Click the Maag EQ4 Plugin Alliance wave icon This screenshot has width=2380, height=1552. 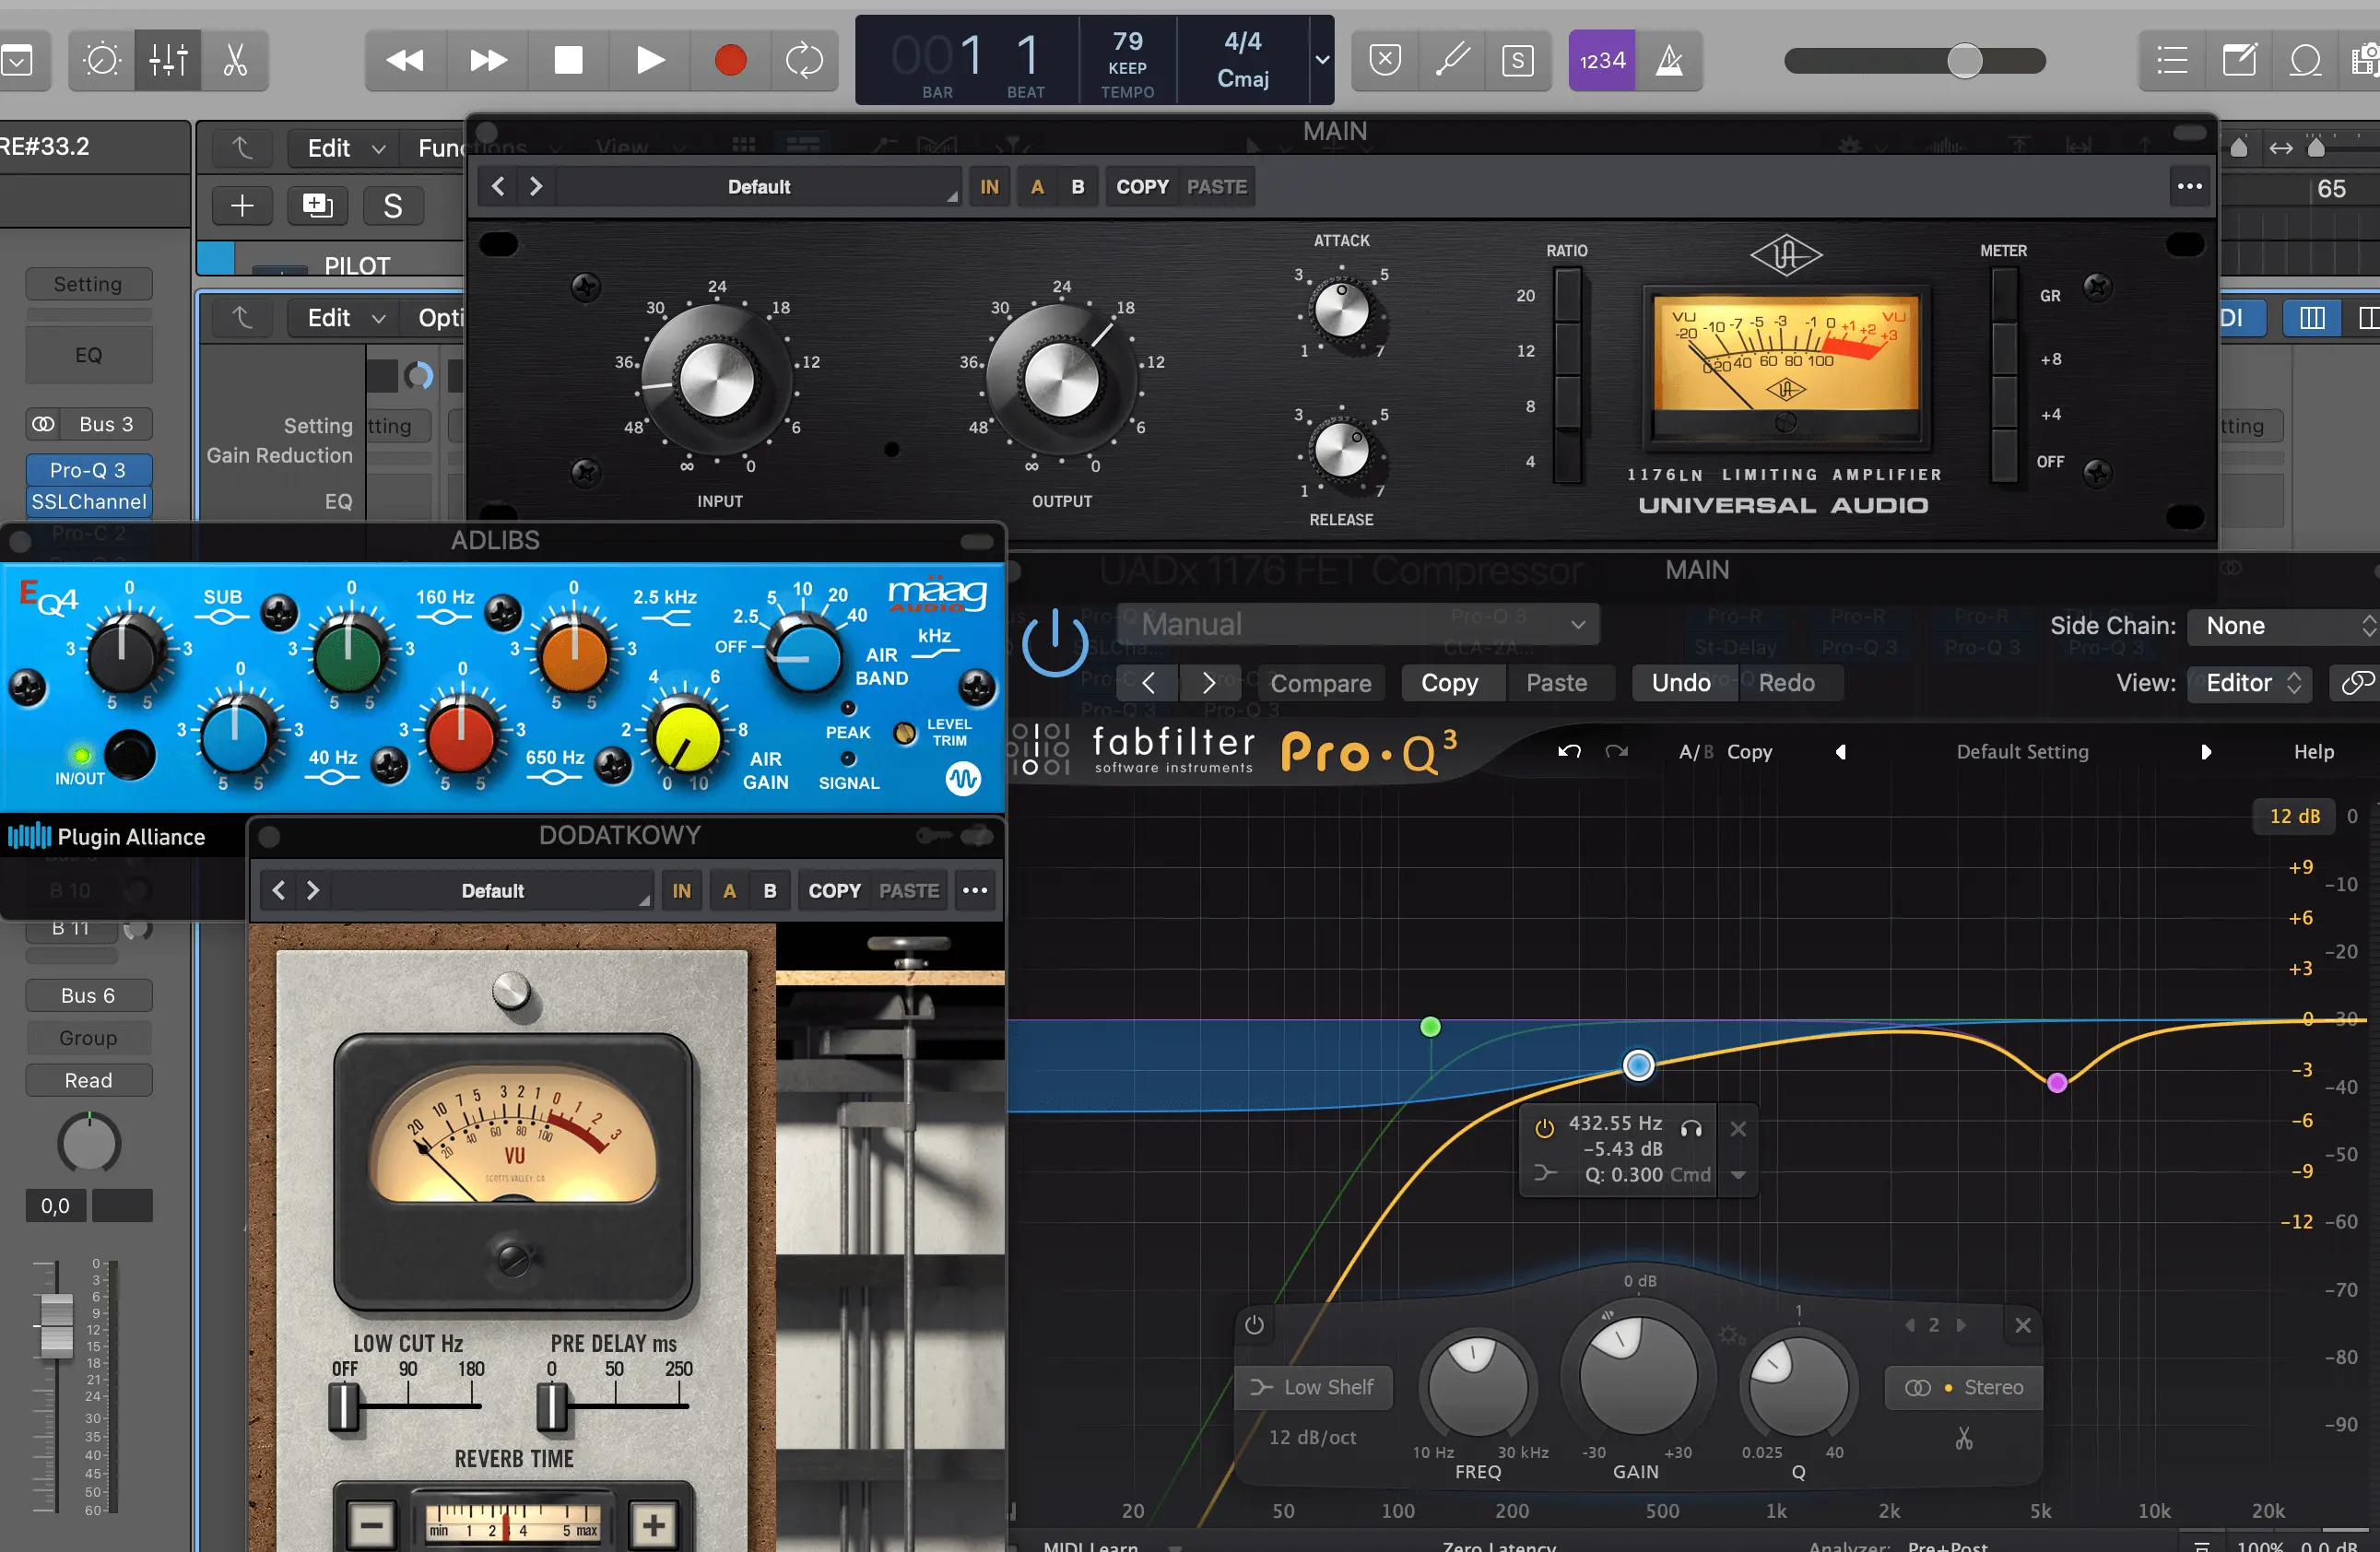click(963, 778)
